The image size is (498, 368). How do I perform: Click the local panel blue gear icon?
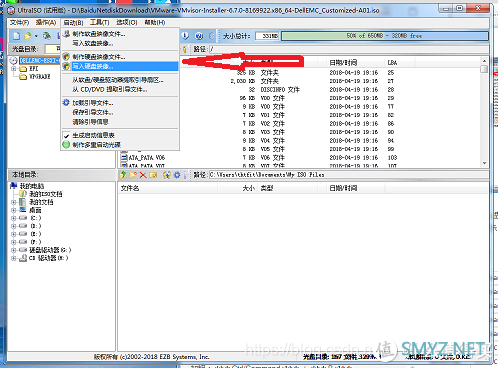[x=177, y=175]
